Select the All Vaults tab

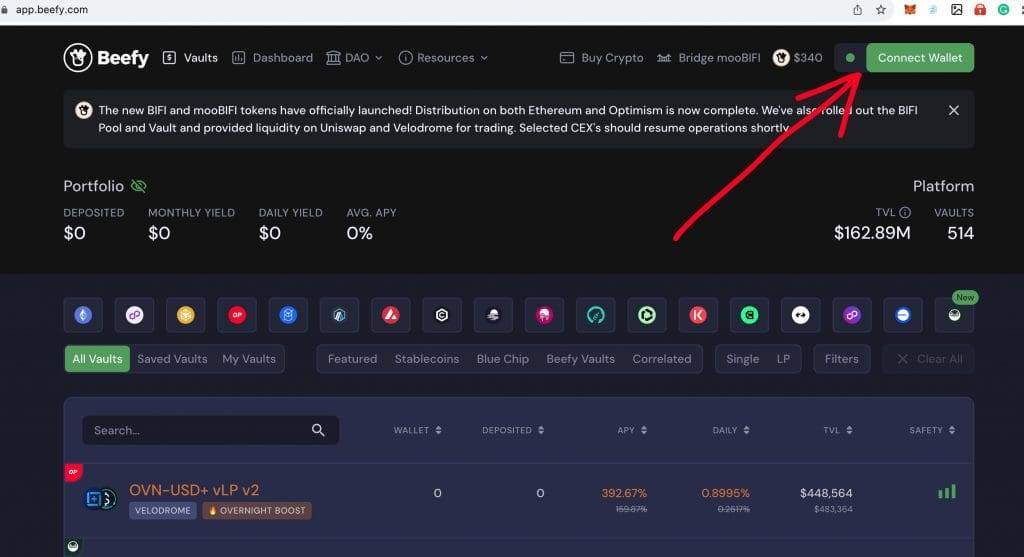point(97,359)
